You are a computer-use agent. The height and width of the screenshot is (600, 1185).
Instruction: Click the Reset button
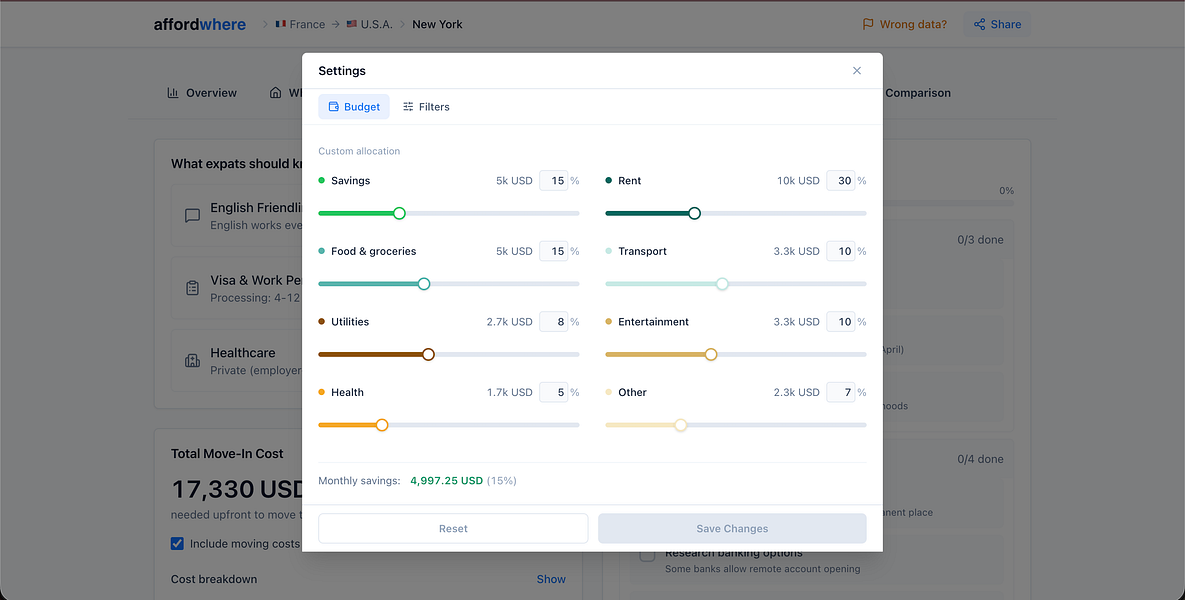click(453, 528)
